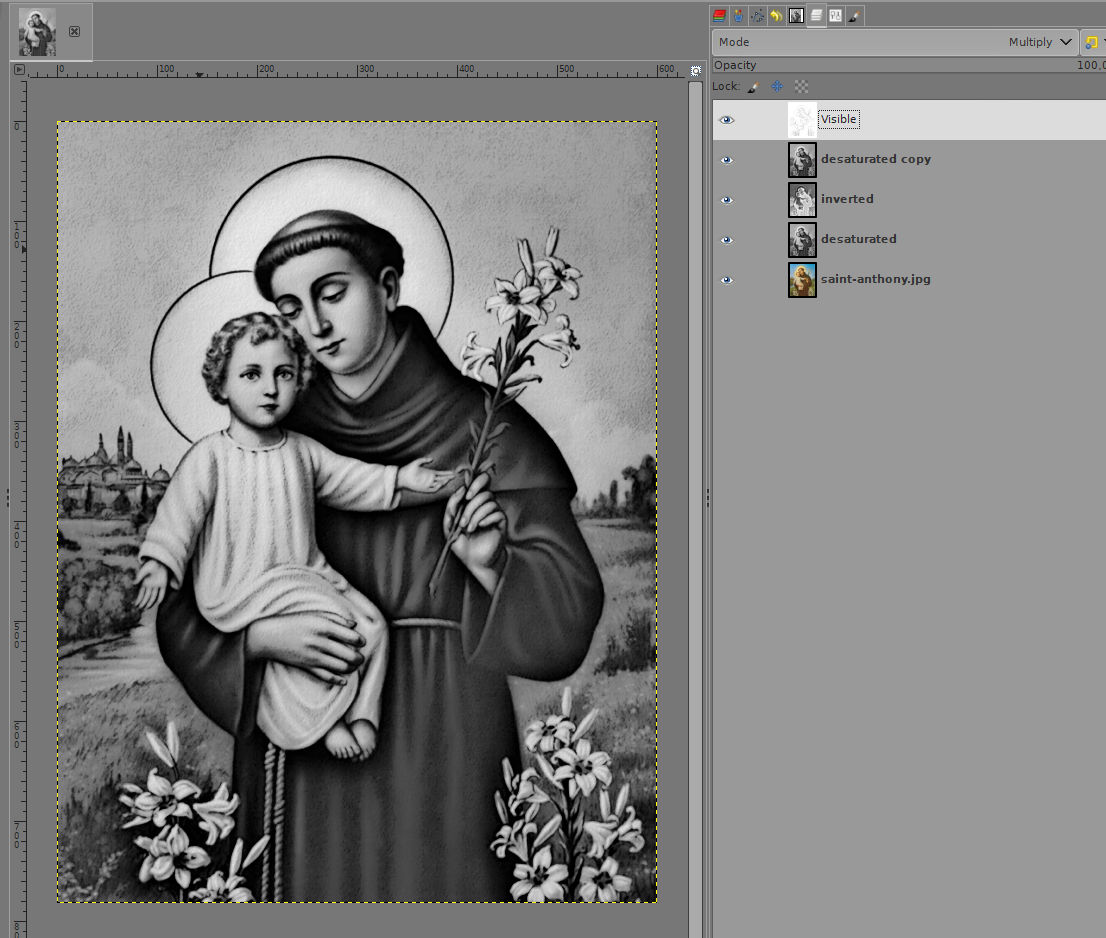Open the image preview tab in dock
Viewport: 1106px width, 938px height.
pos(796,15)
